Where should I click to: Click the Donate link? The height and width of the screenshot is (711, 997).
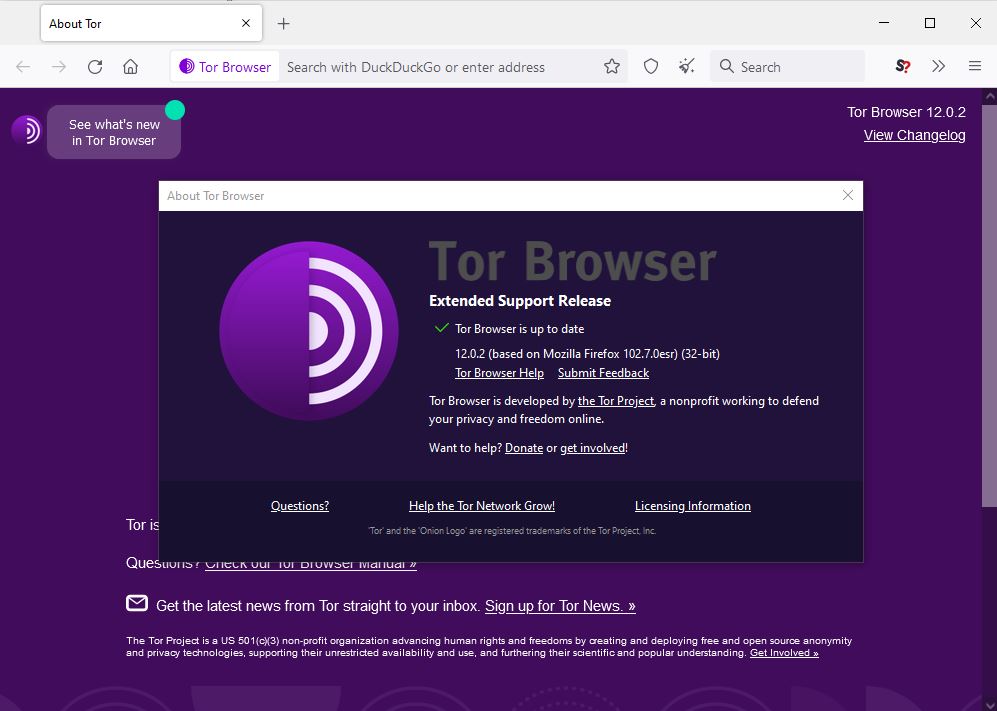point(524,448)
